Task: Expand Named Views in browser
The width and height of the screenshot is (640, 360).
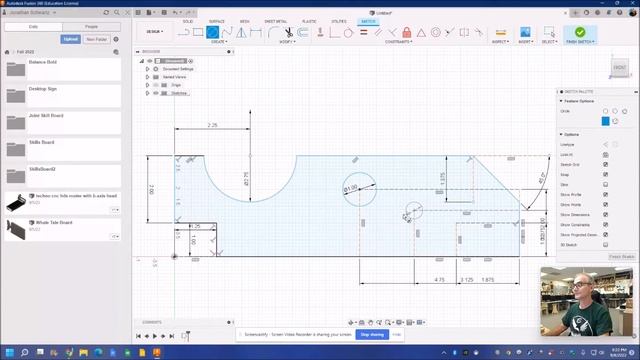Action: (147, 77)
